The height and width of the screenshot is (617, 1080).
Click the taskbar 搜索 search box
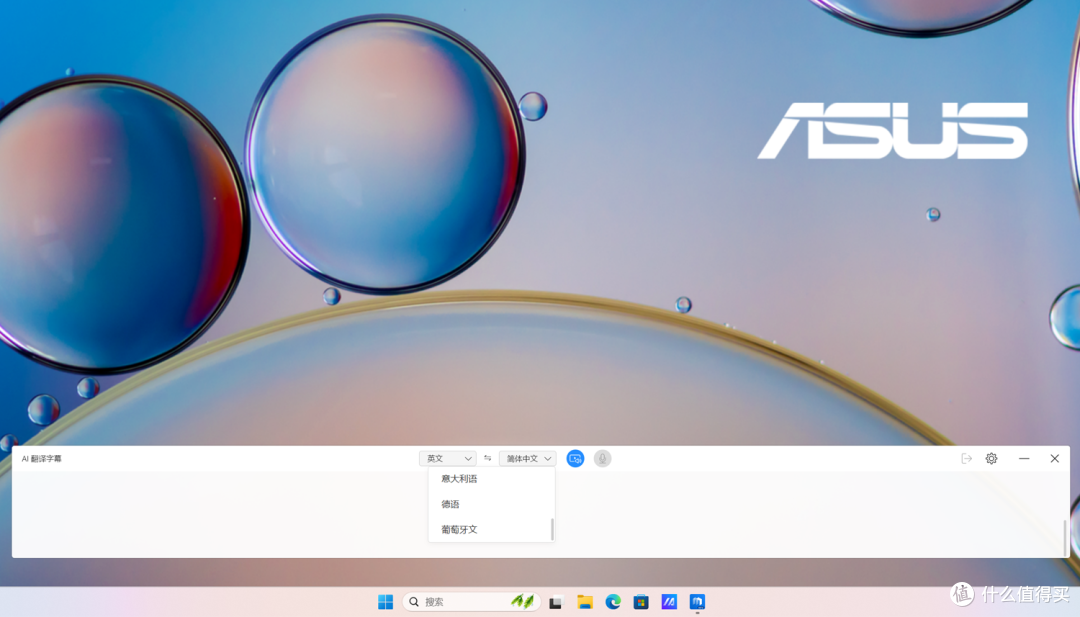[x=471, y=602]
